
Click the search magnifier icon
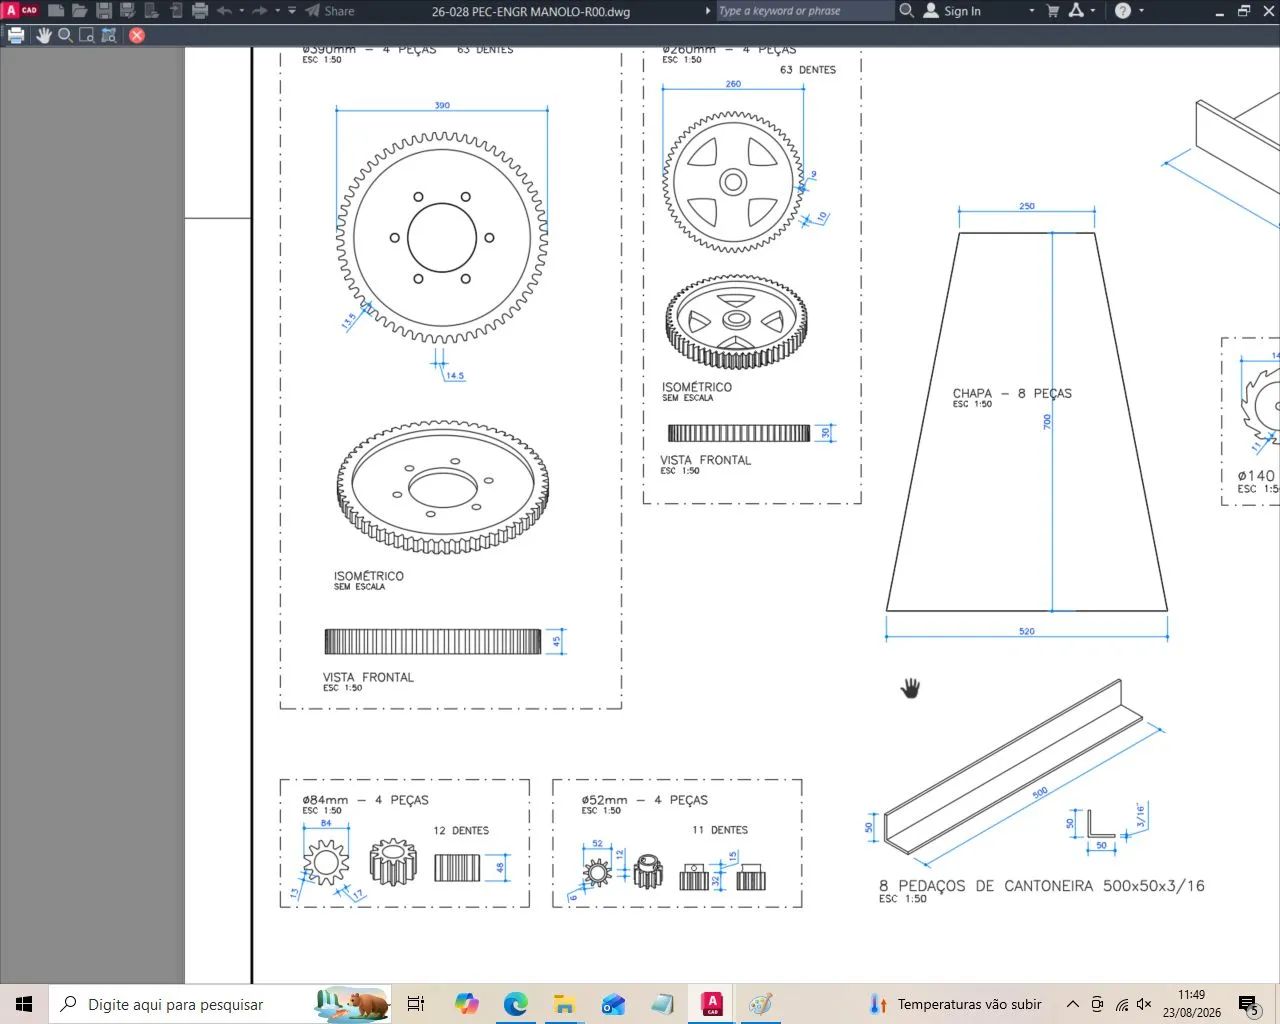pos(907,11)
